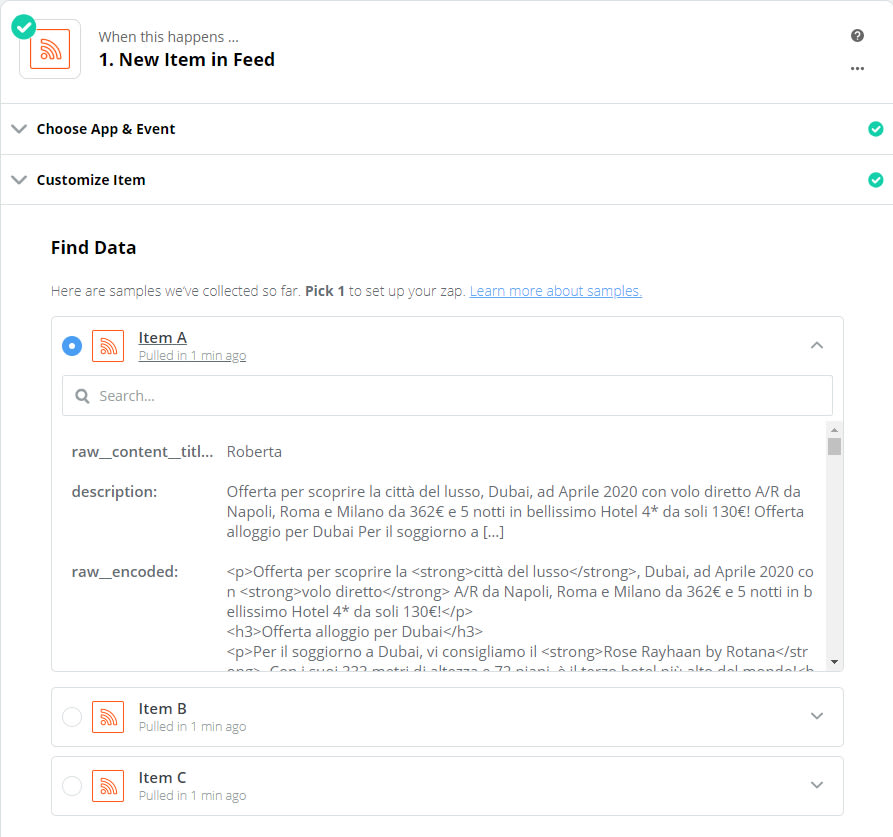Click the green check beside Choose App & Event
This screenshot has width=893, height=837.
pyautogui.click(x=875, y=129)
